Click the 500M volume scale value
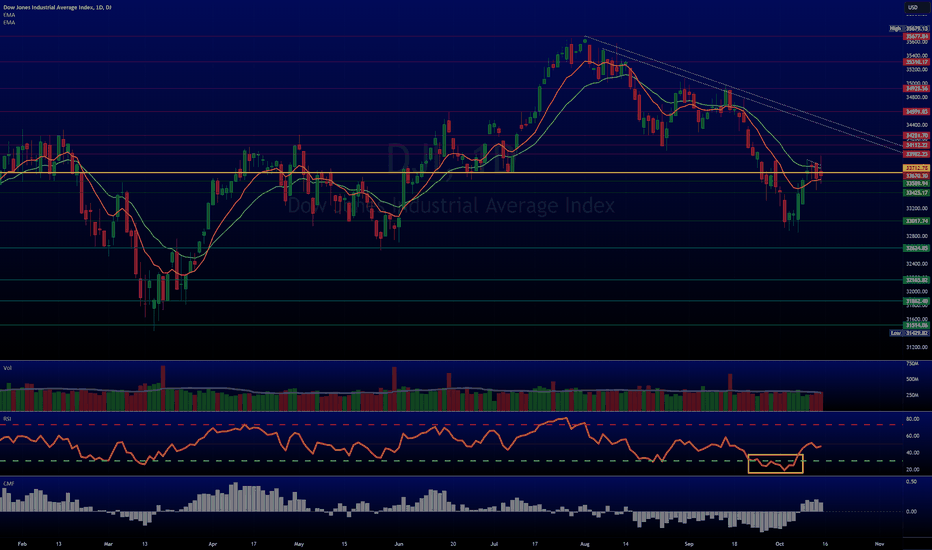This screenshot has width=932, height=550. (x=912, y=379)
